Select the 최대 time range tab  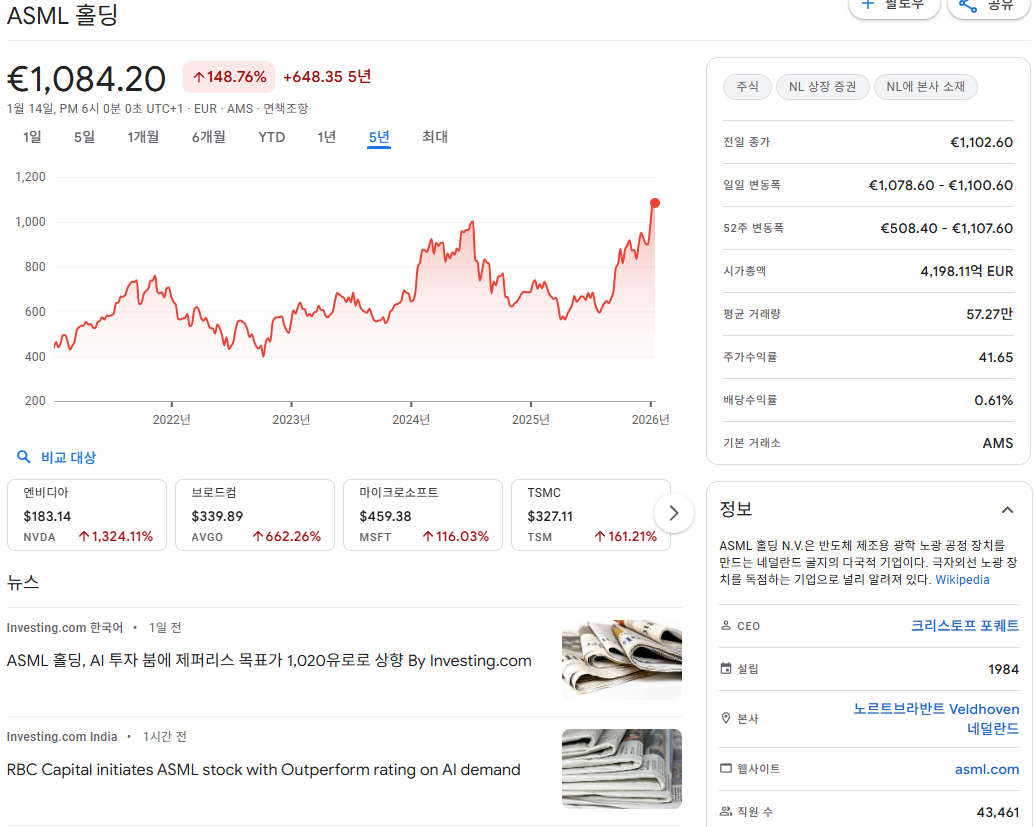pos(435,137)
